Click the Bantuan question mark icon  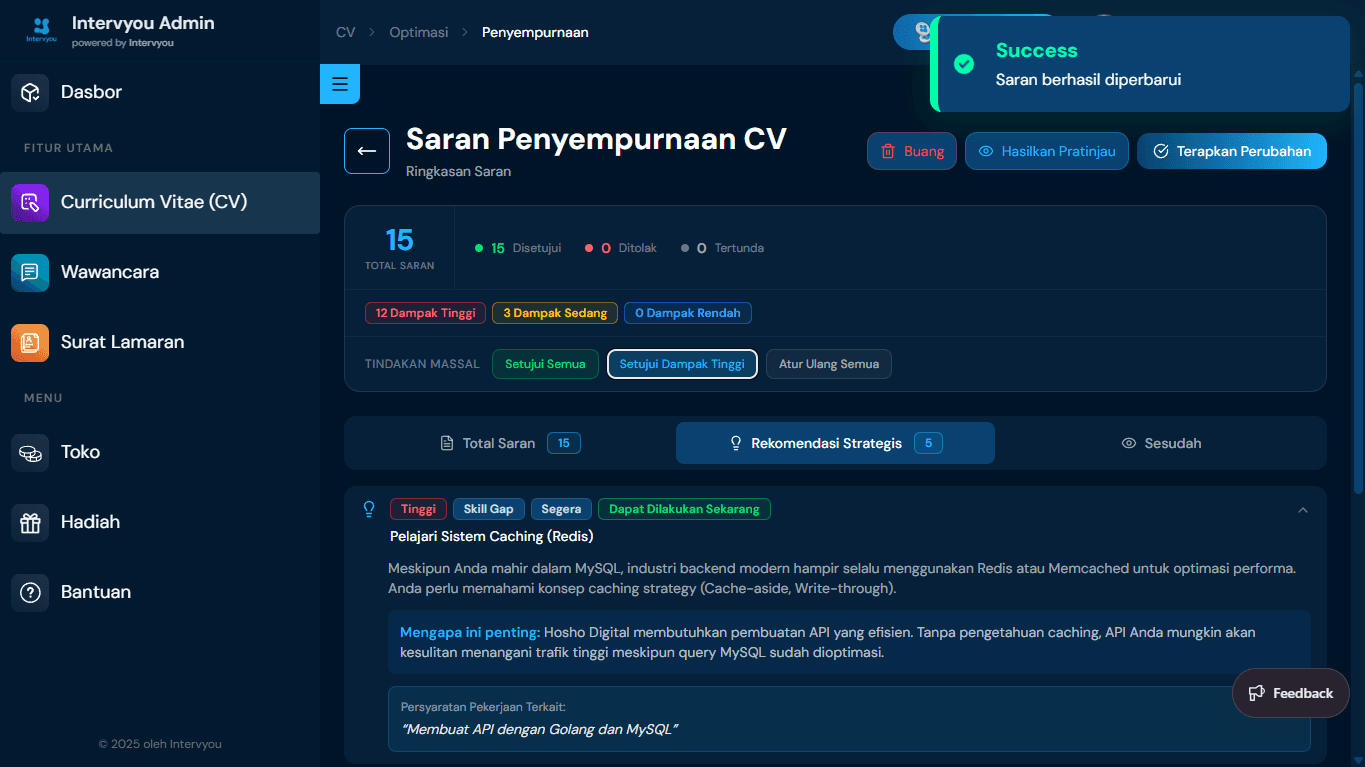pyautogui.click(x=30, y=592)
